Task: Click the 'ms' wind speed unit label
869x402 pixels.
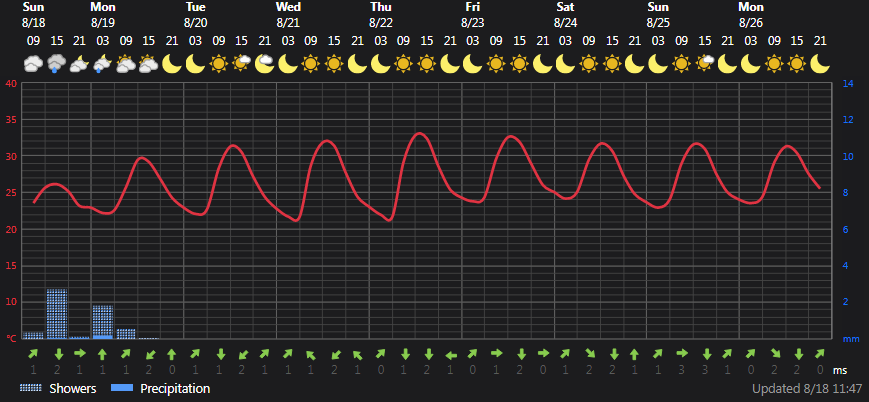Action: pyautogui.click(x=840, y=370)
